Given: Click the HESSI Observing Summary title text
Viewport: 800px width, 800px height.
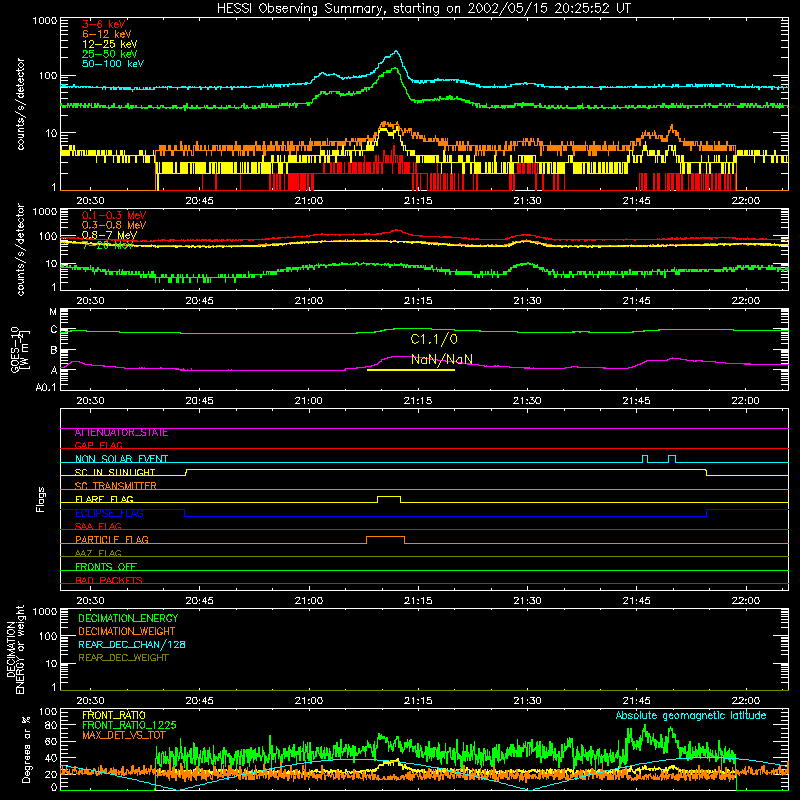Looking at the screenshot, I should 424,9.
